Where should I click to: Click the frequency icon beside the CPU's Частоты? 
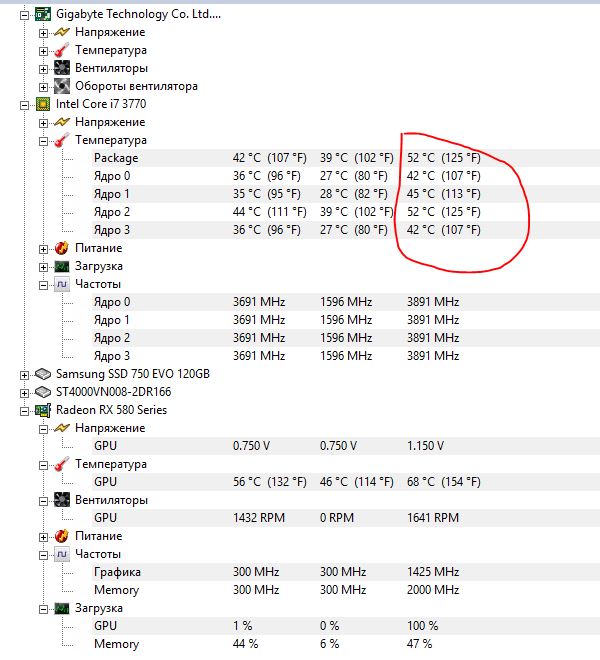61,284
